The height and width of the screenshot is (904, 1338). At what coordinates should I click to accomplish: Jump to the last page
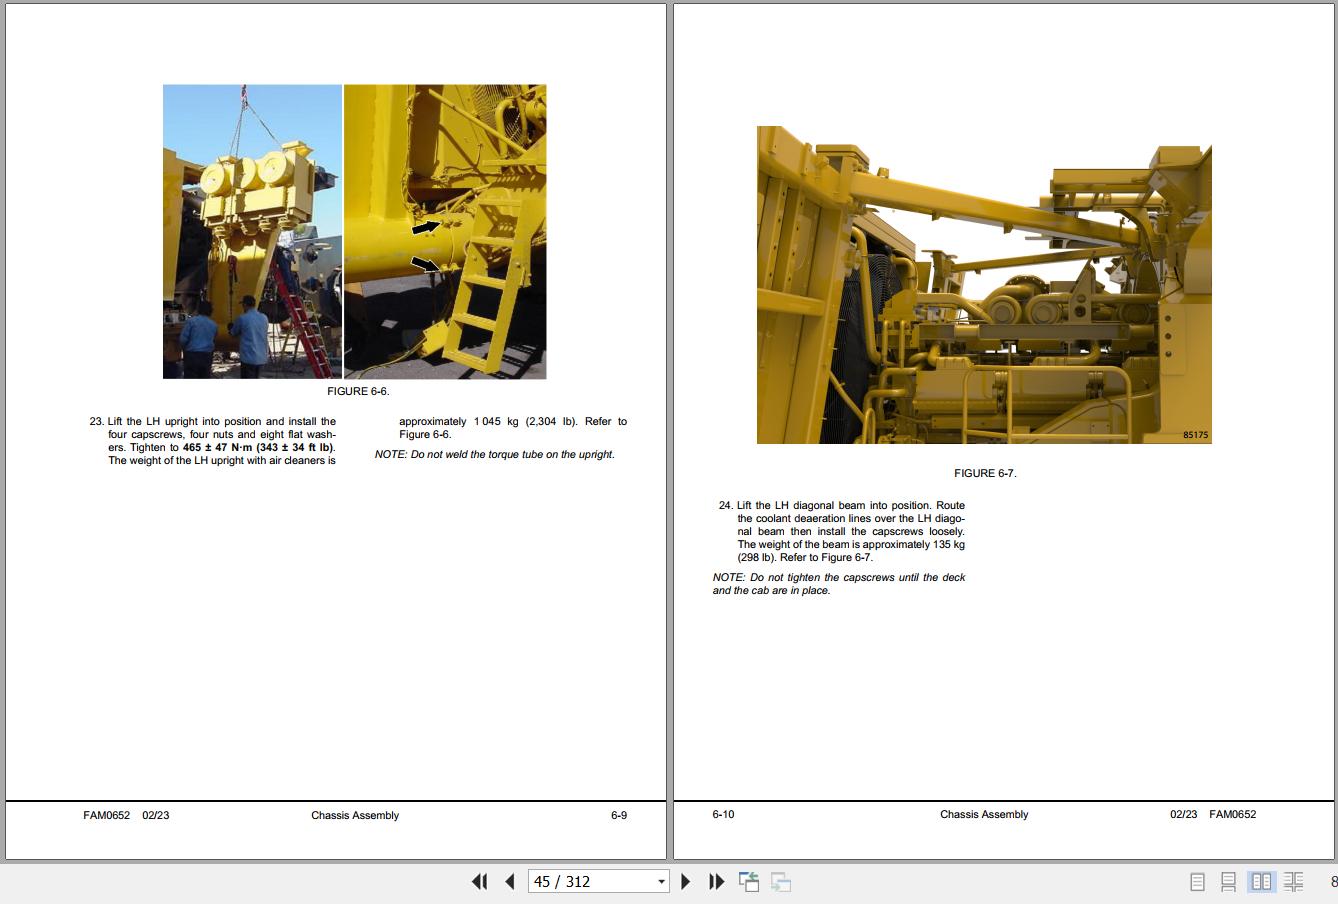[x=716, y=881]
